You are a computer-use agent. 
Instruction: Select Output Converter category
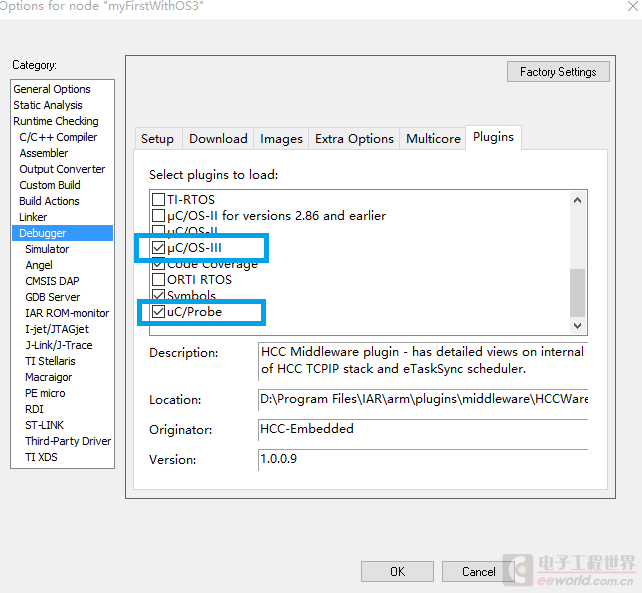tap(62, 169)
